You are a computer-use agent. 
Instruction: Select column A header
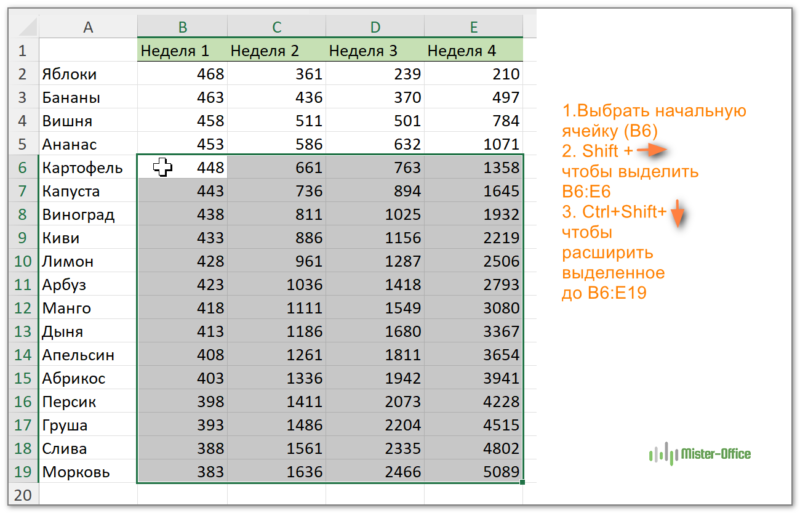(x=87, y=28)
